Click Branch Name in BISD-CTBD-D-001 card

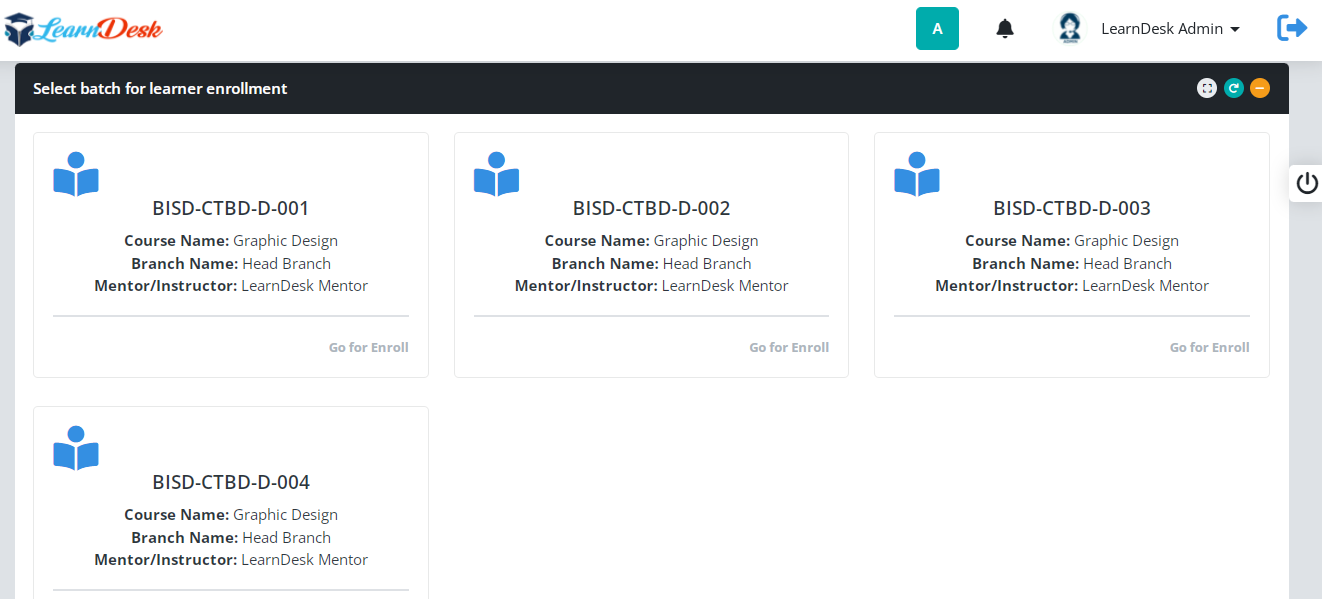click(231, 264)
